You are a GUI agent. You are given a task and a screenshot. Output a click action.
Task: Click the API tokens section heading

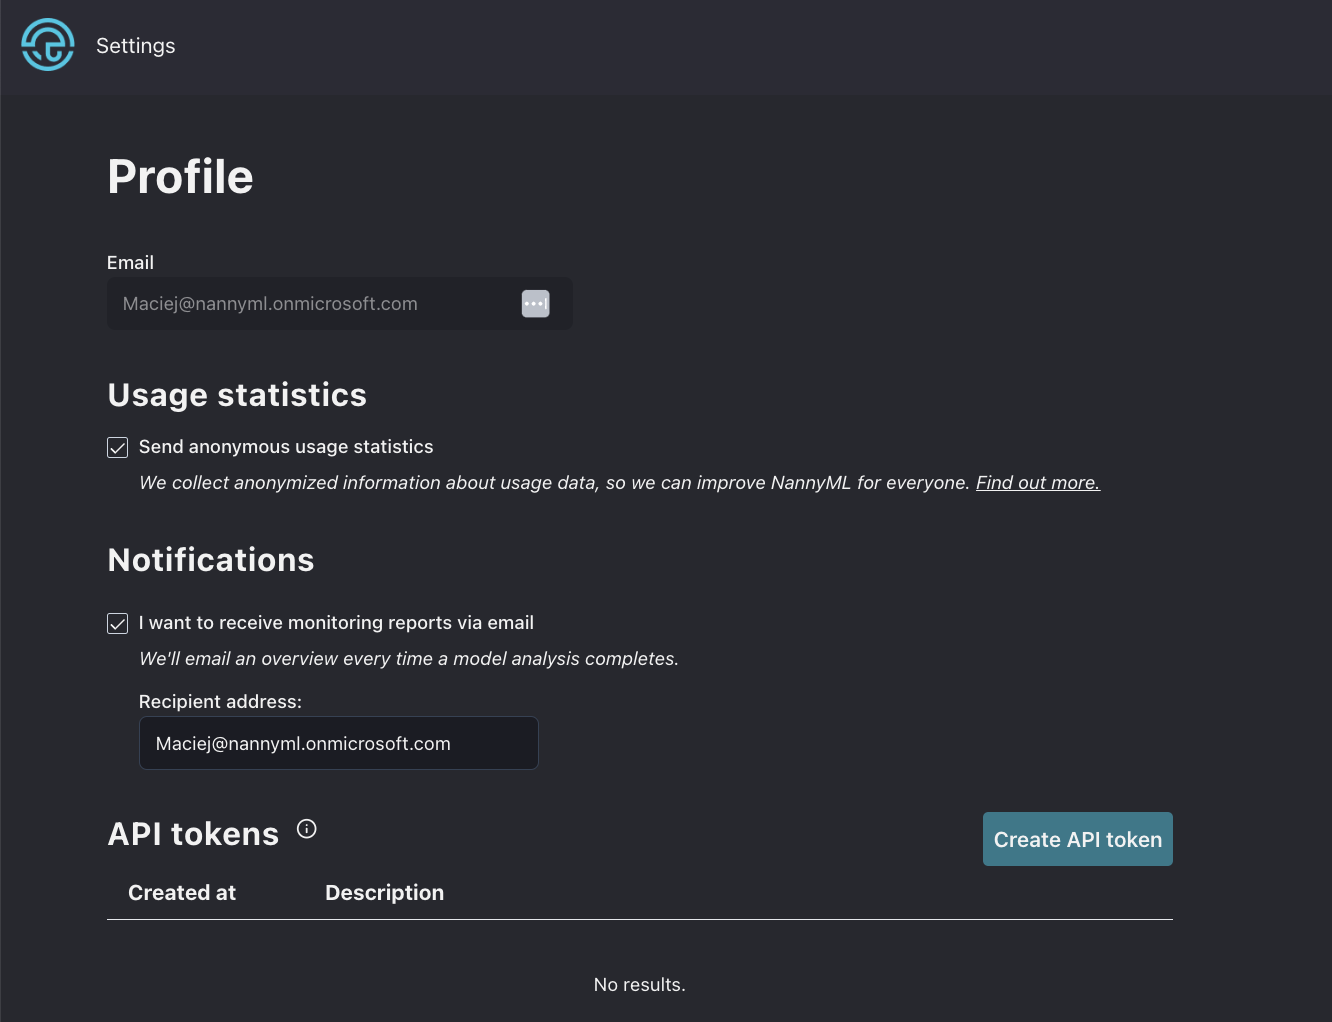pos(193,834)
